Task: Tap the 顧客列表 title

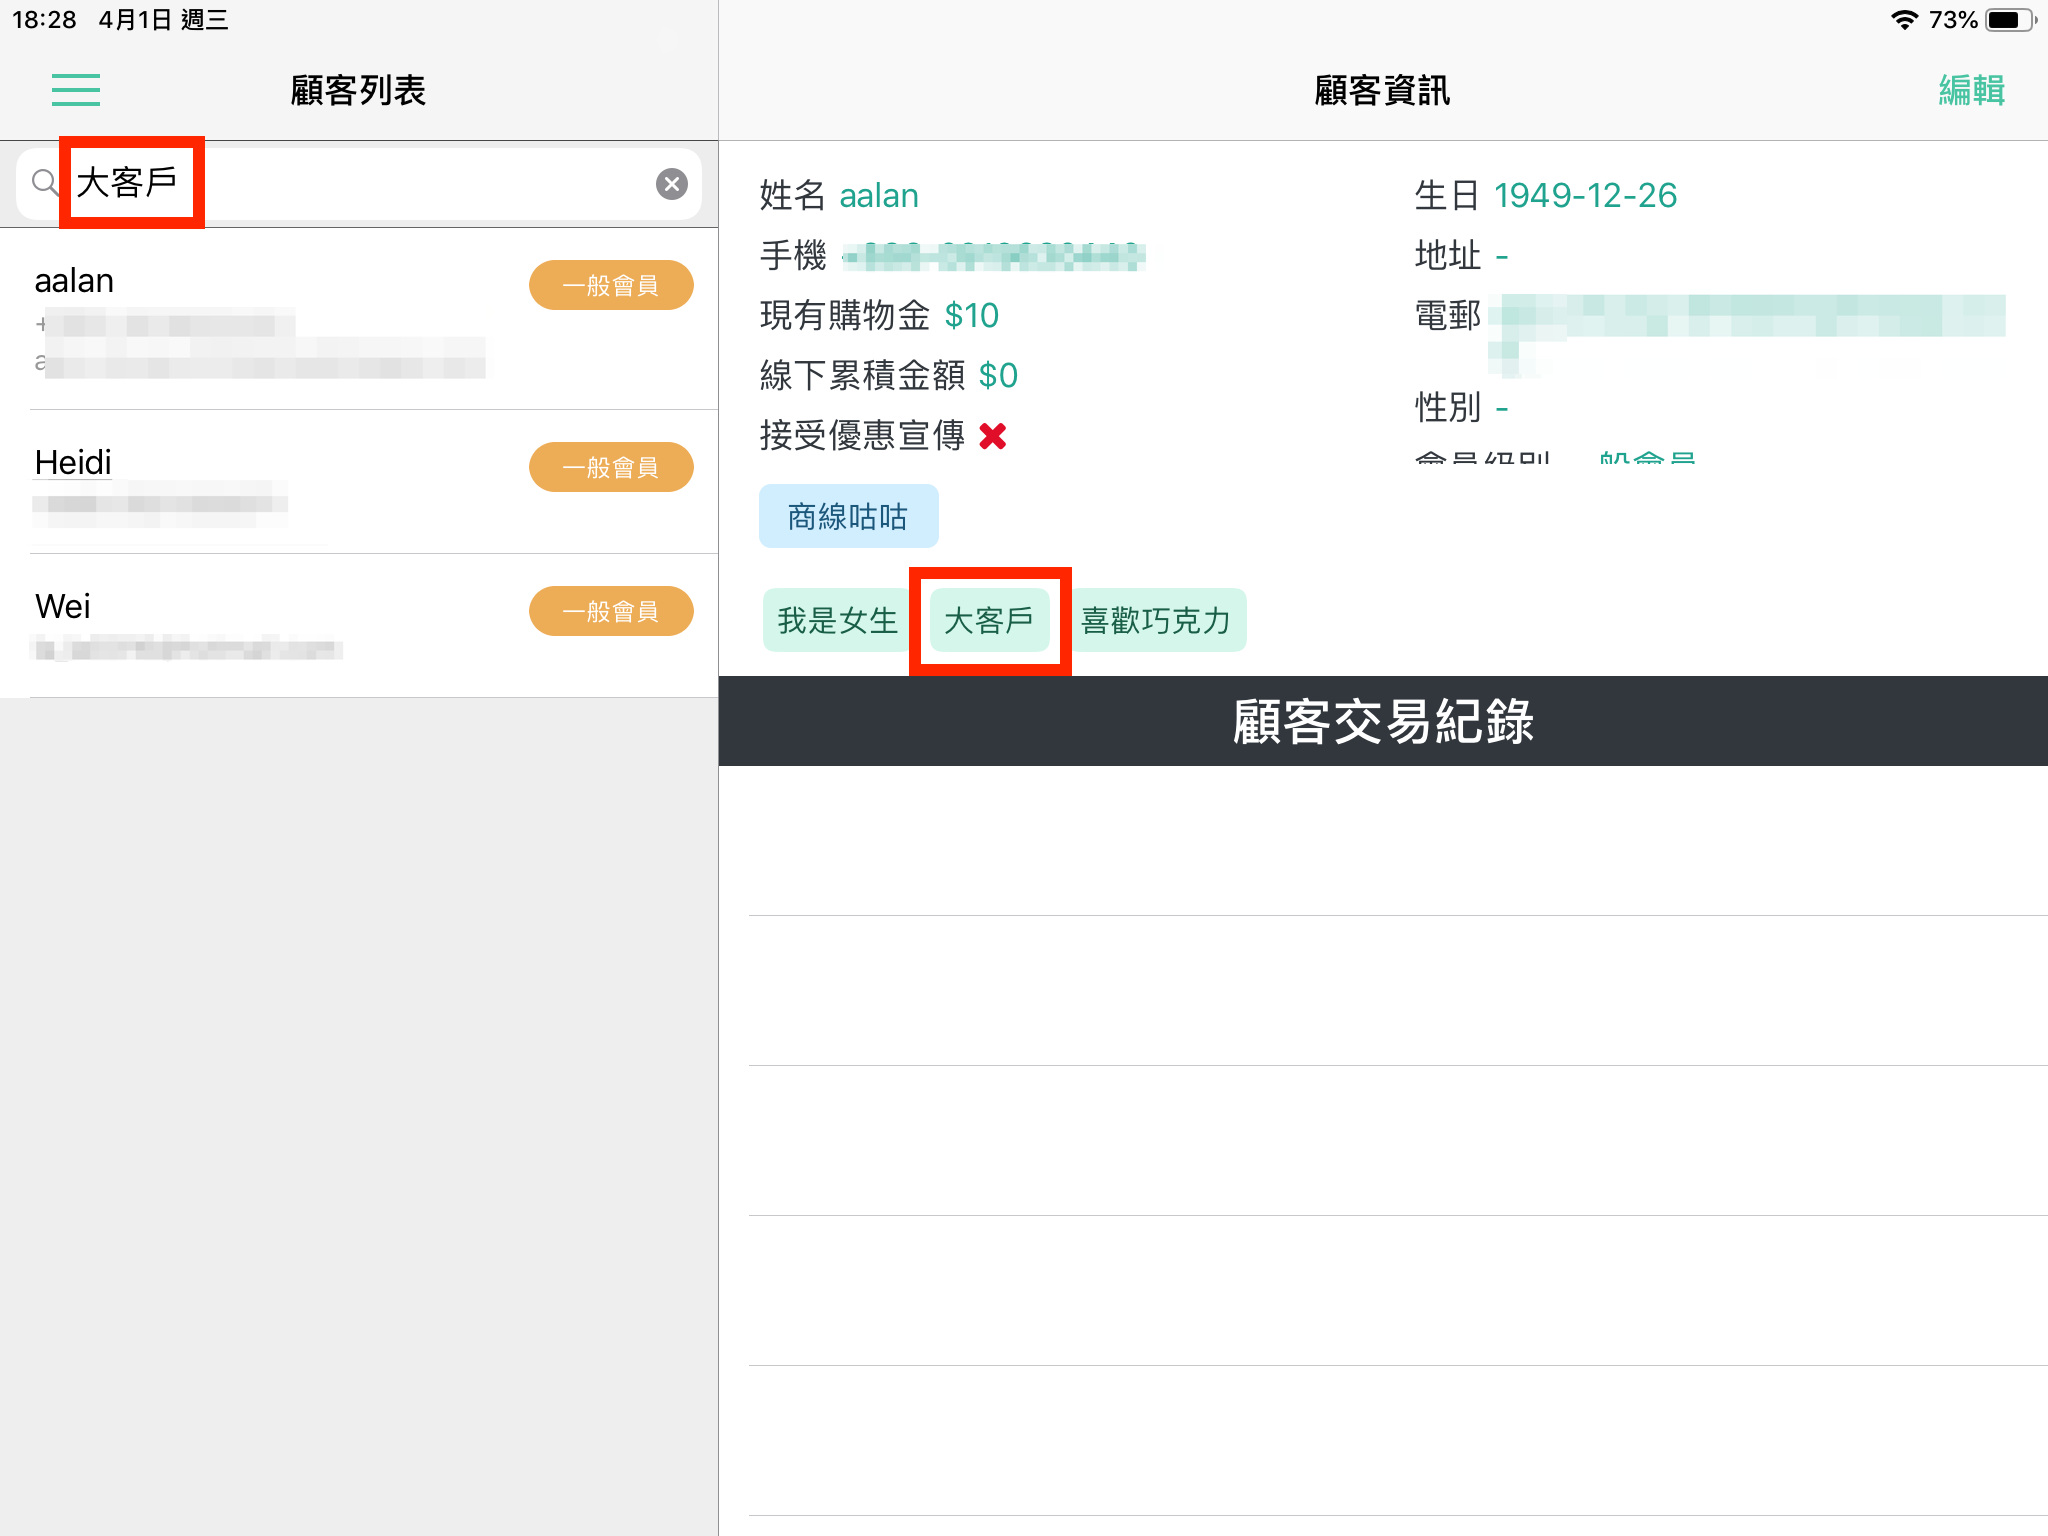Action: pyautogui.click(x=358, y=90)
